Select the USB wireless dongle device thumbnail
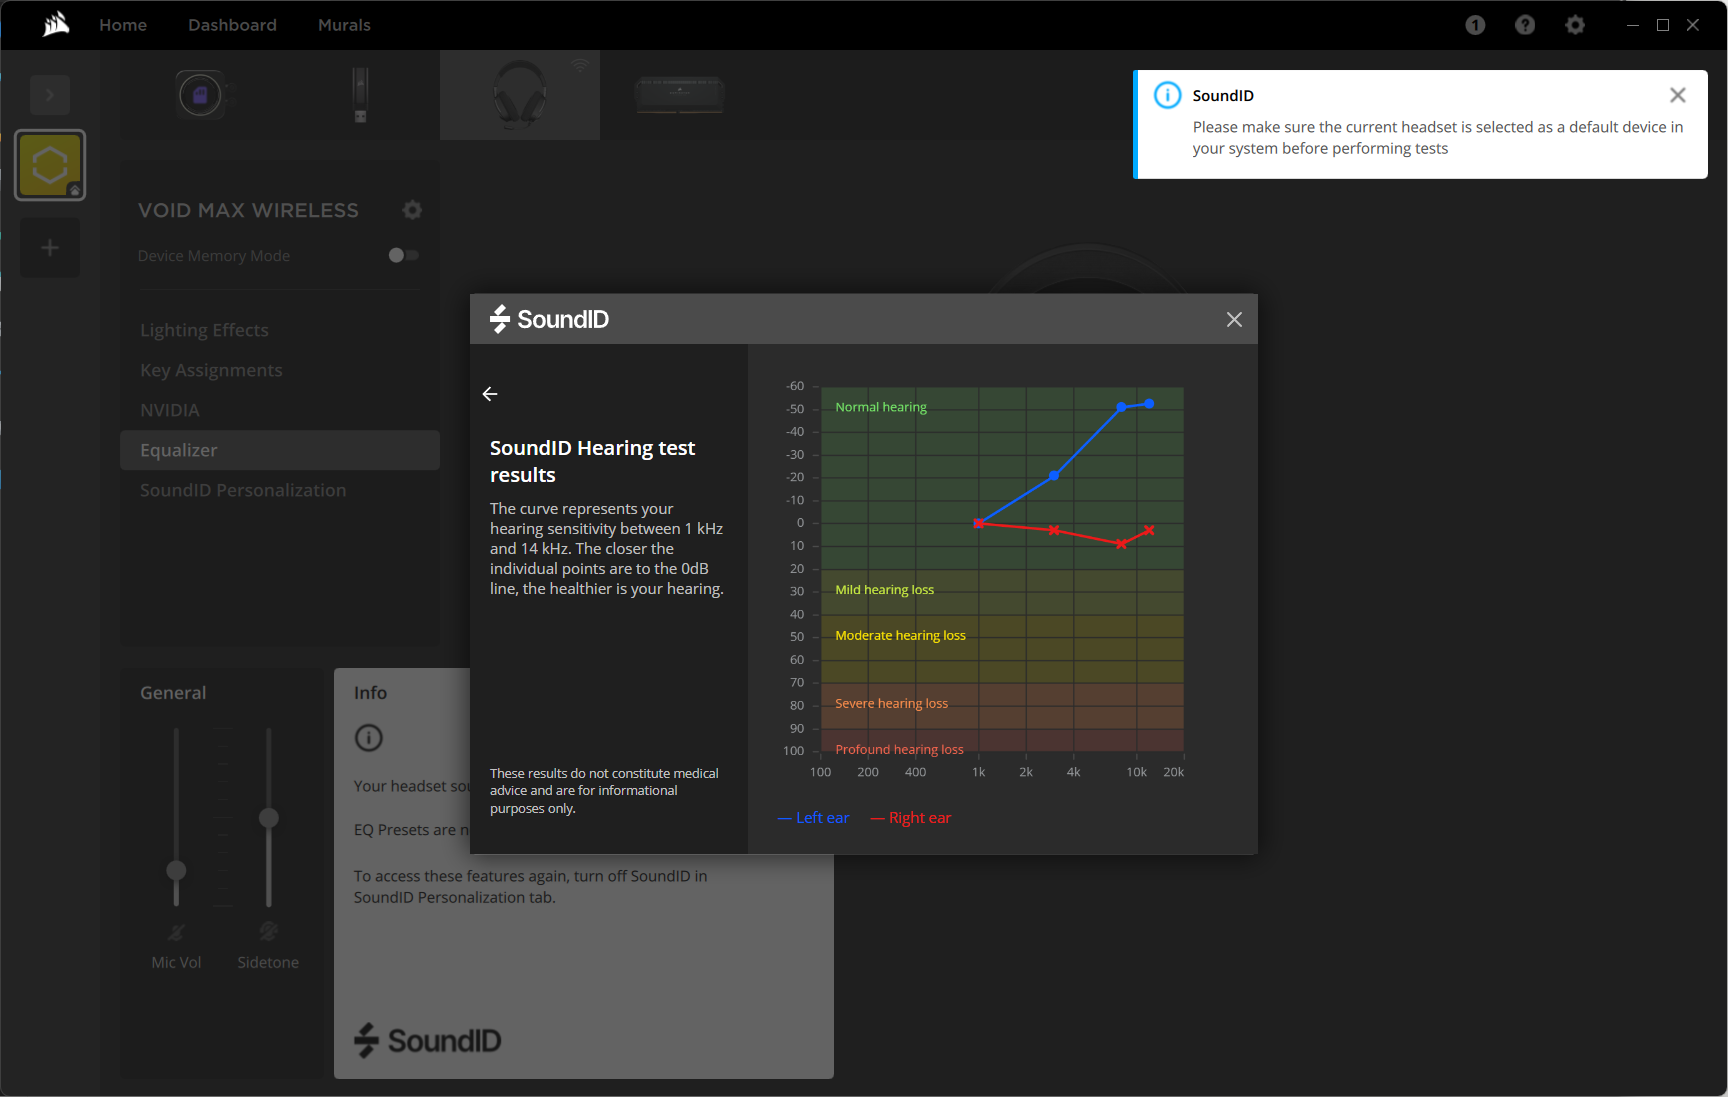The height and width of the screenshot is (1097, 1728). point(360,95)
